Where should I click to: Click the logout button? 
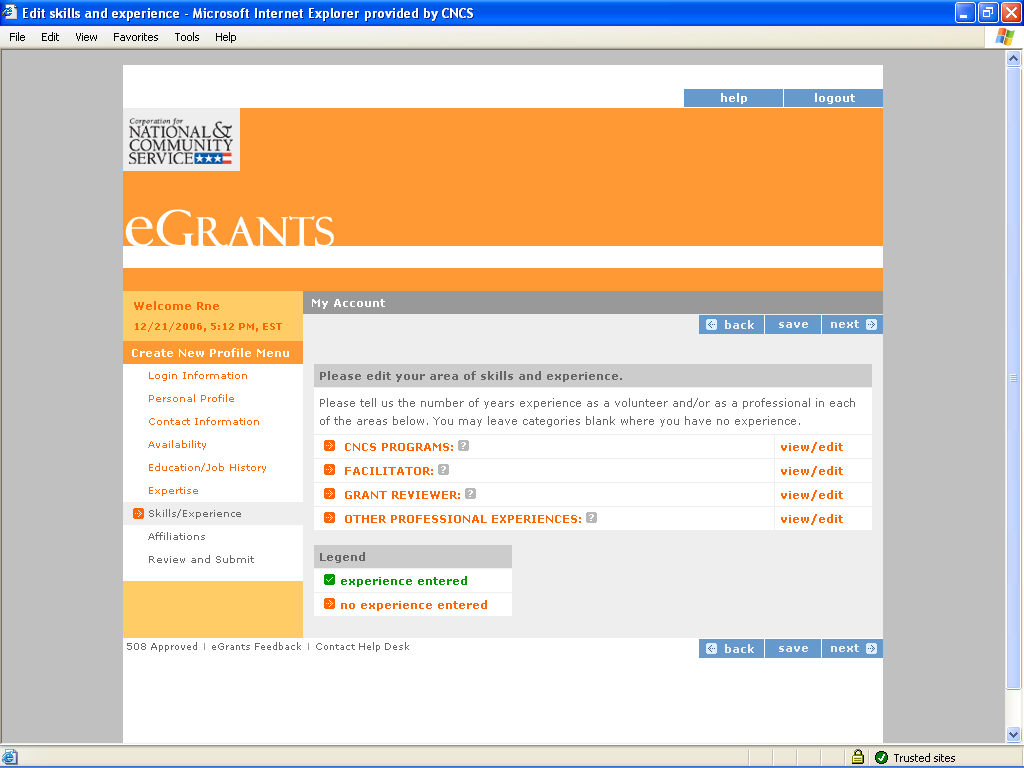pos(834,98)
